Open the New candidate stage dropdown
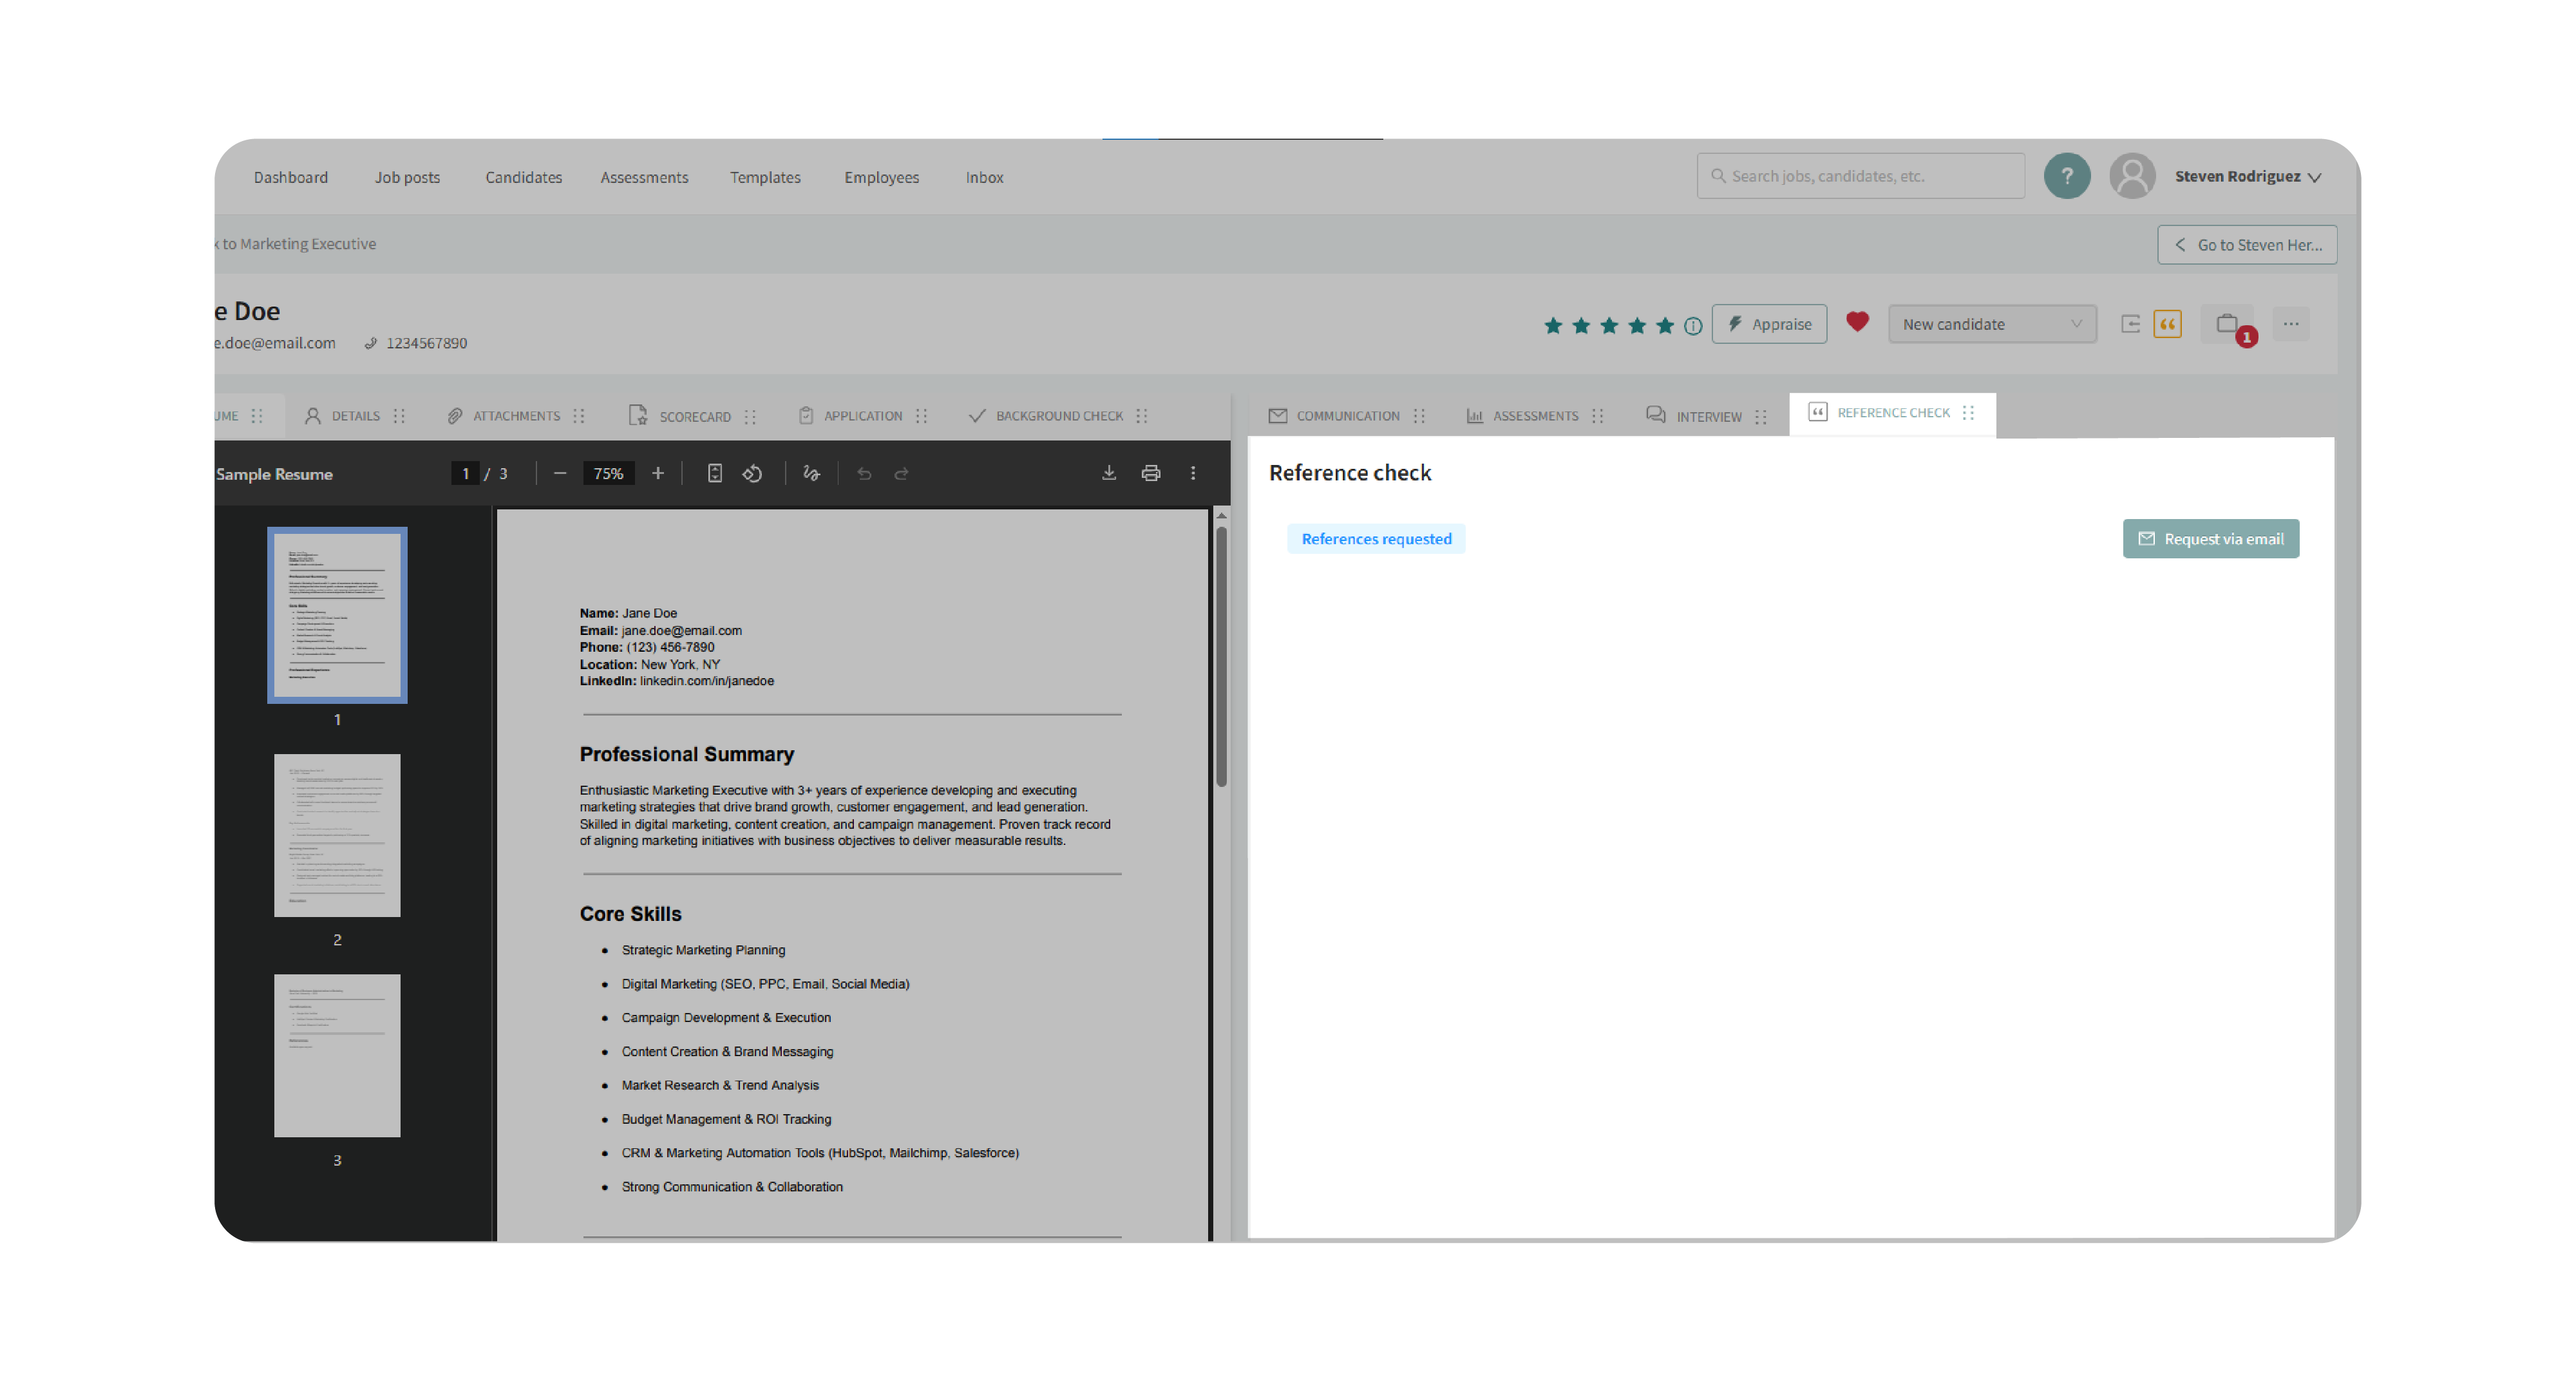Image resolution: width=2576 pixels, height=1382 pixels. pos(1991,324)
